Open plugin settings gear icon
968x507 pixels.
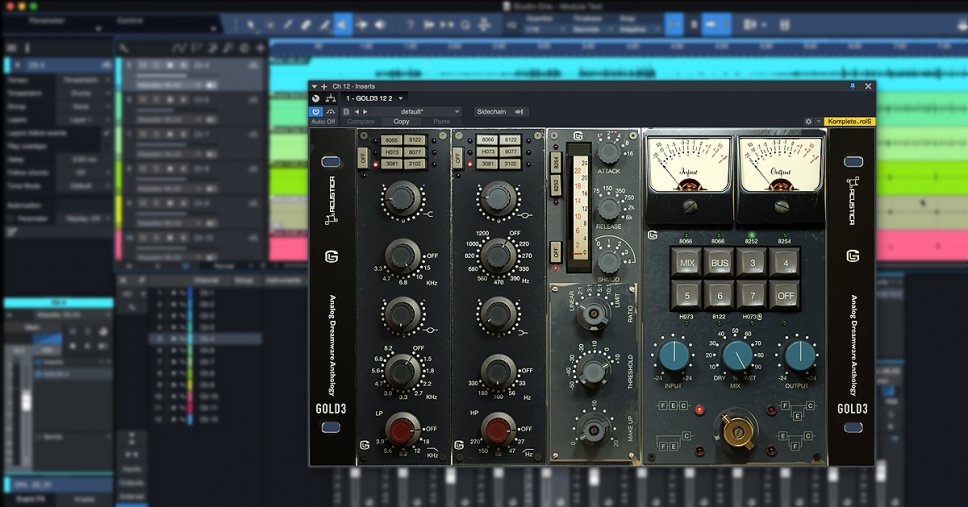tap(808, 121)
